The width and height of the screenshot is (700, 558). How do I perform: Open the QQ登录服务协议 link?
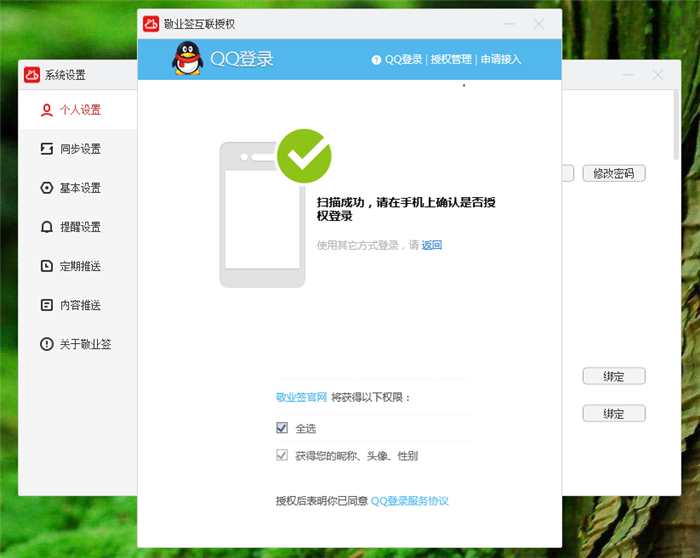pyautogui.click(x=410, y=501)
